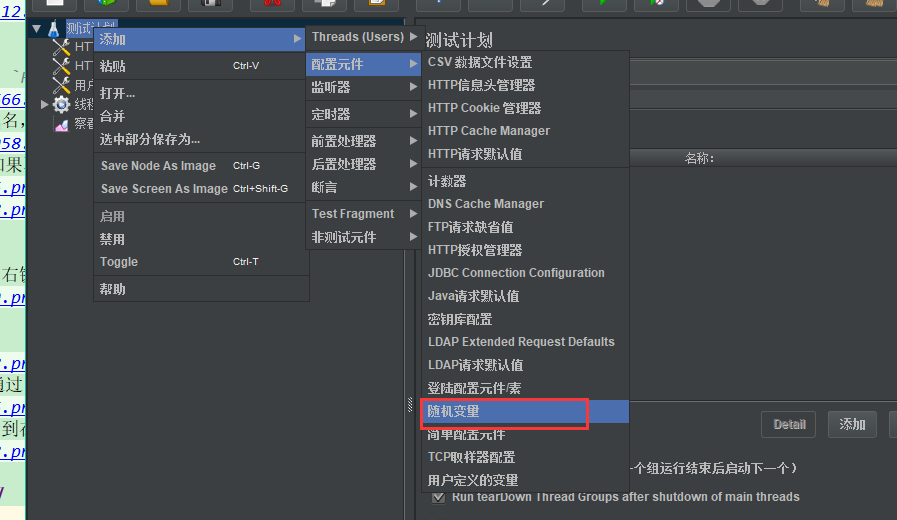Choose 禁用 in the context menu
The image size is (897, 520).
pos(200,239)
